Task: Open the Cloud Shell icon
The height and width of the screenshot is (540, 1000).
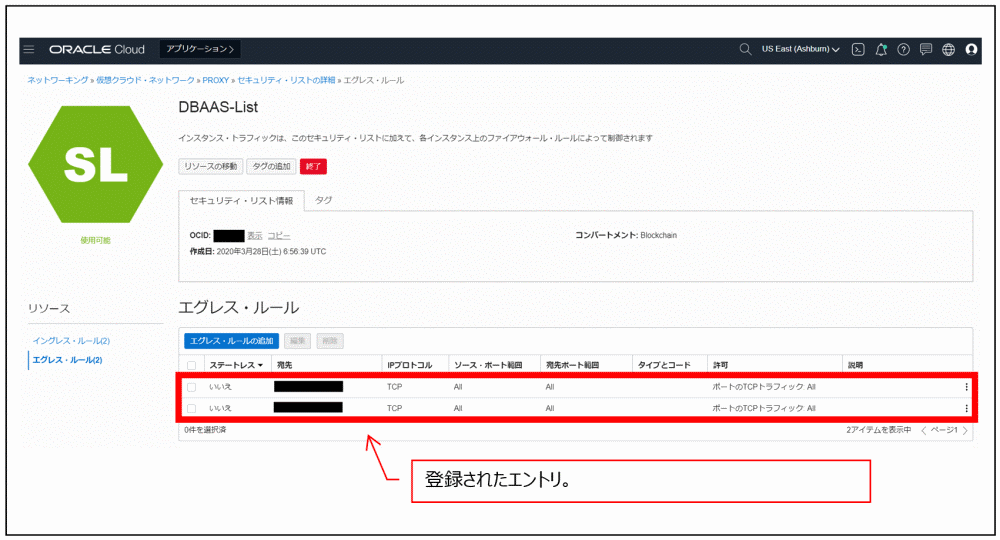Action: click(x=858, y=49)
